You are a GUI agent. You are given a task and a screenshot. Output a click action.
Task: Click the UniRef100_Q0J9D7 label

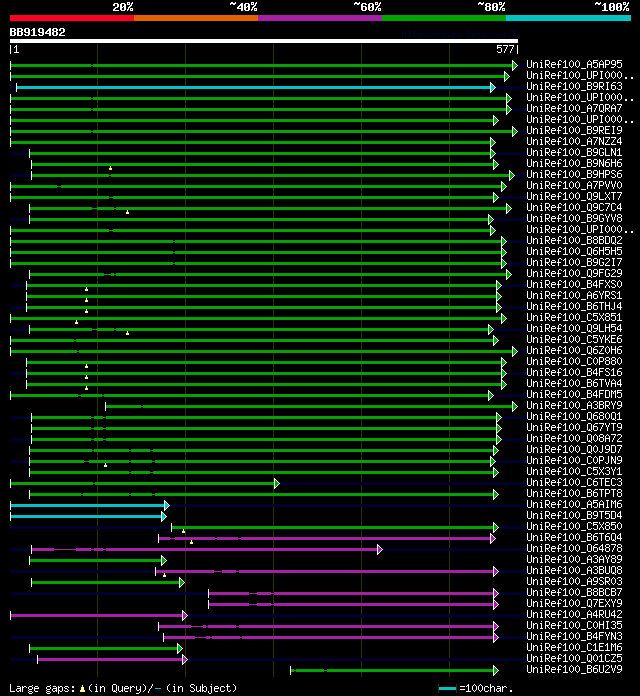[x=574, y=449]
